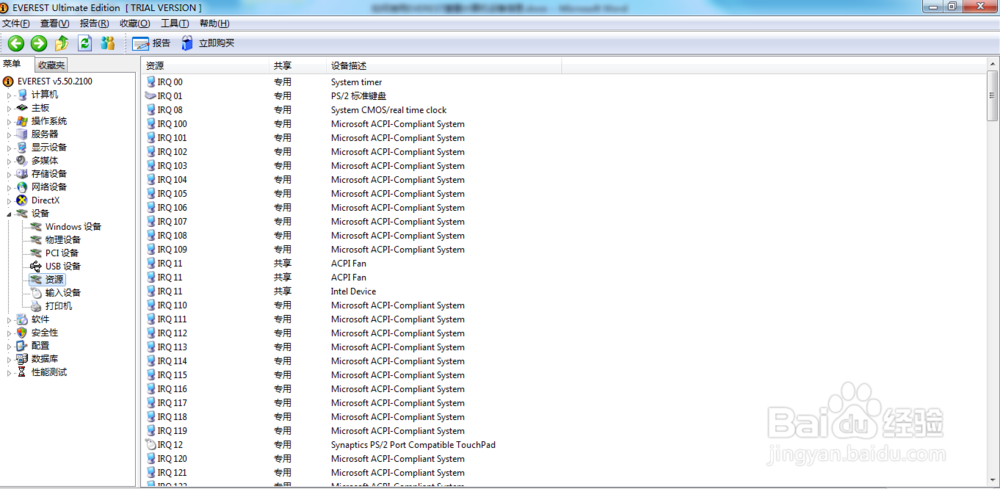Image resolution: width=1000 pixels, height=489 pixels.
Task: Expand the 网络设备 tree node
Action: point(9,187)
